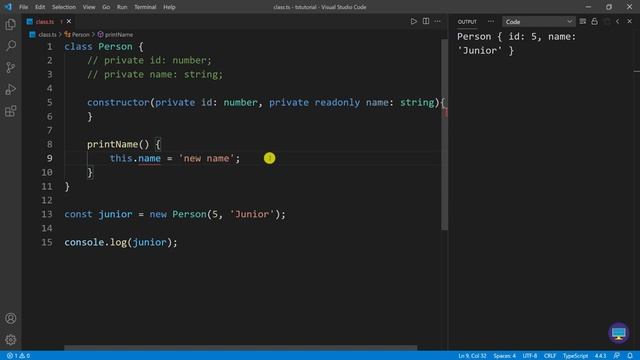640x360 pixels.
Task: Split the editor to the right
Action: 426,21
